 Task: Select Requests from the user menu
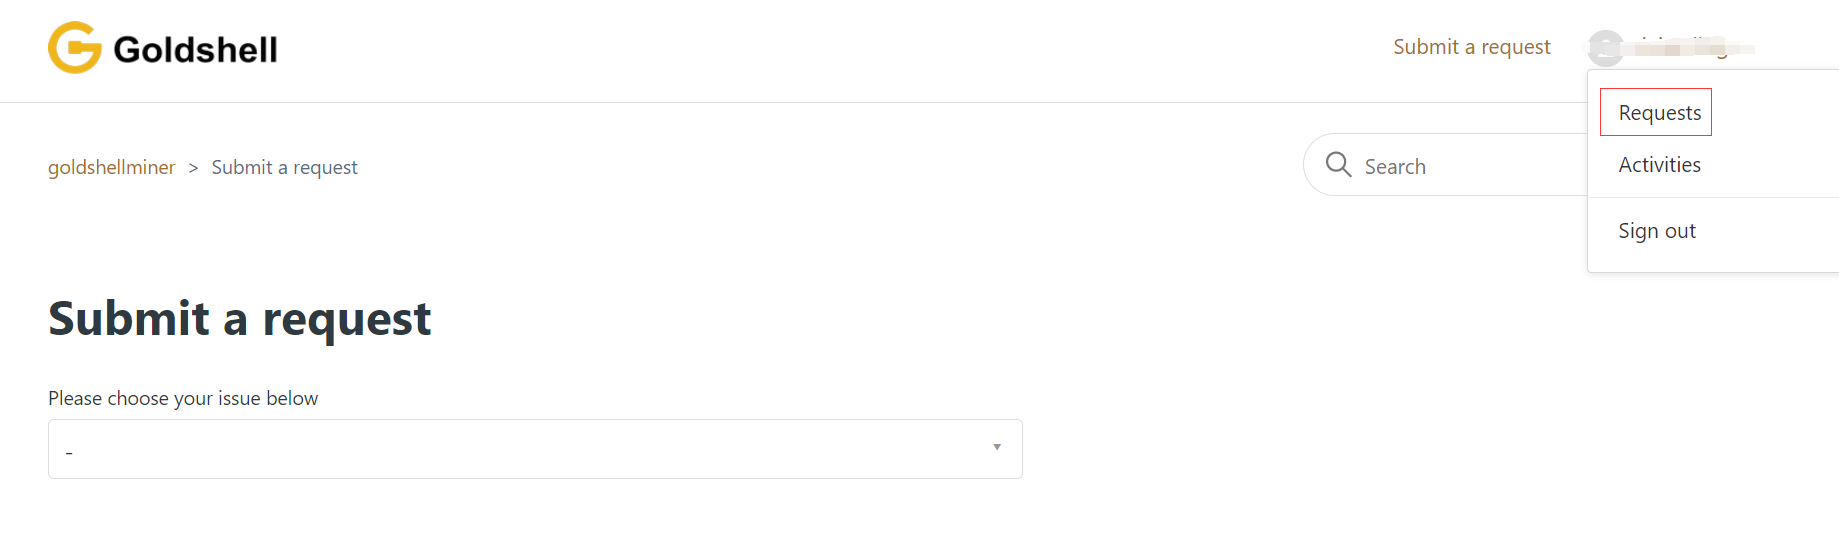(x=1659, y=113)
